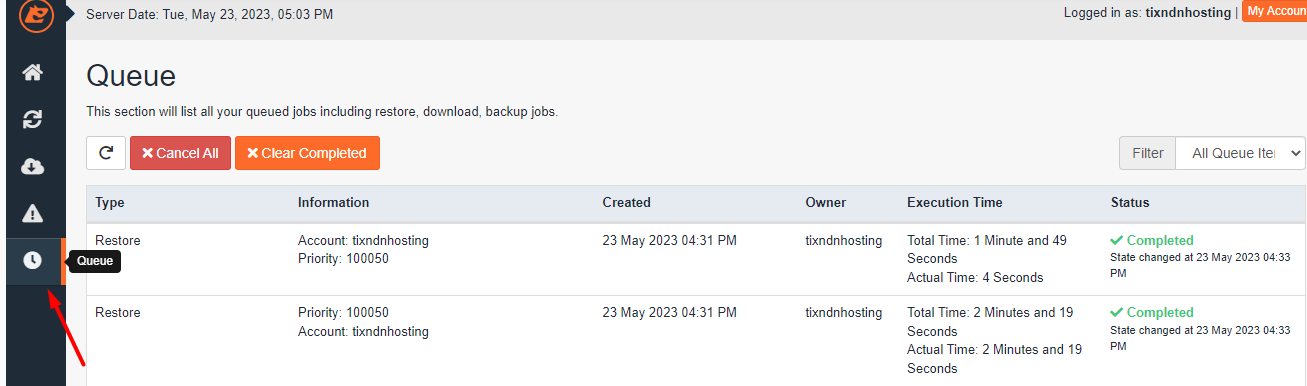The width and height of the screenshot is (1307, 386).
Task: Click the Cancel All button
Action: (x=180, y=153)
